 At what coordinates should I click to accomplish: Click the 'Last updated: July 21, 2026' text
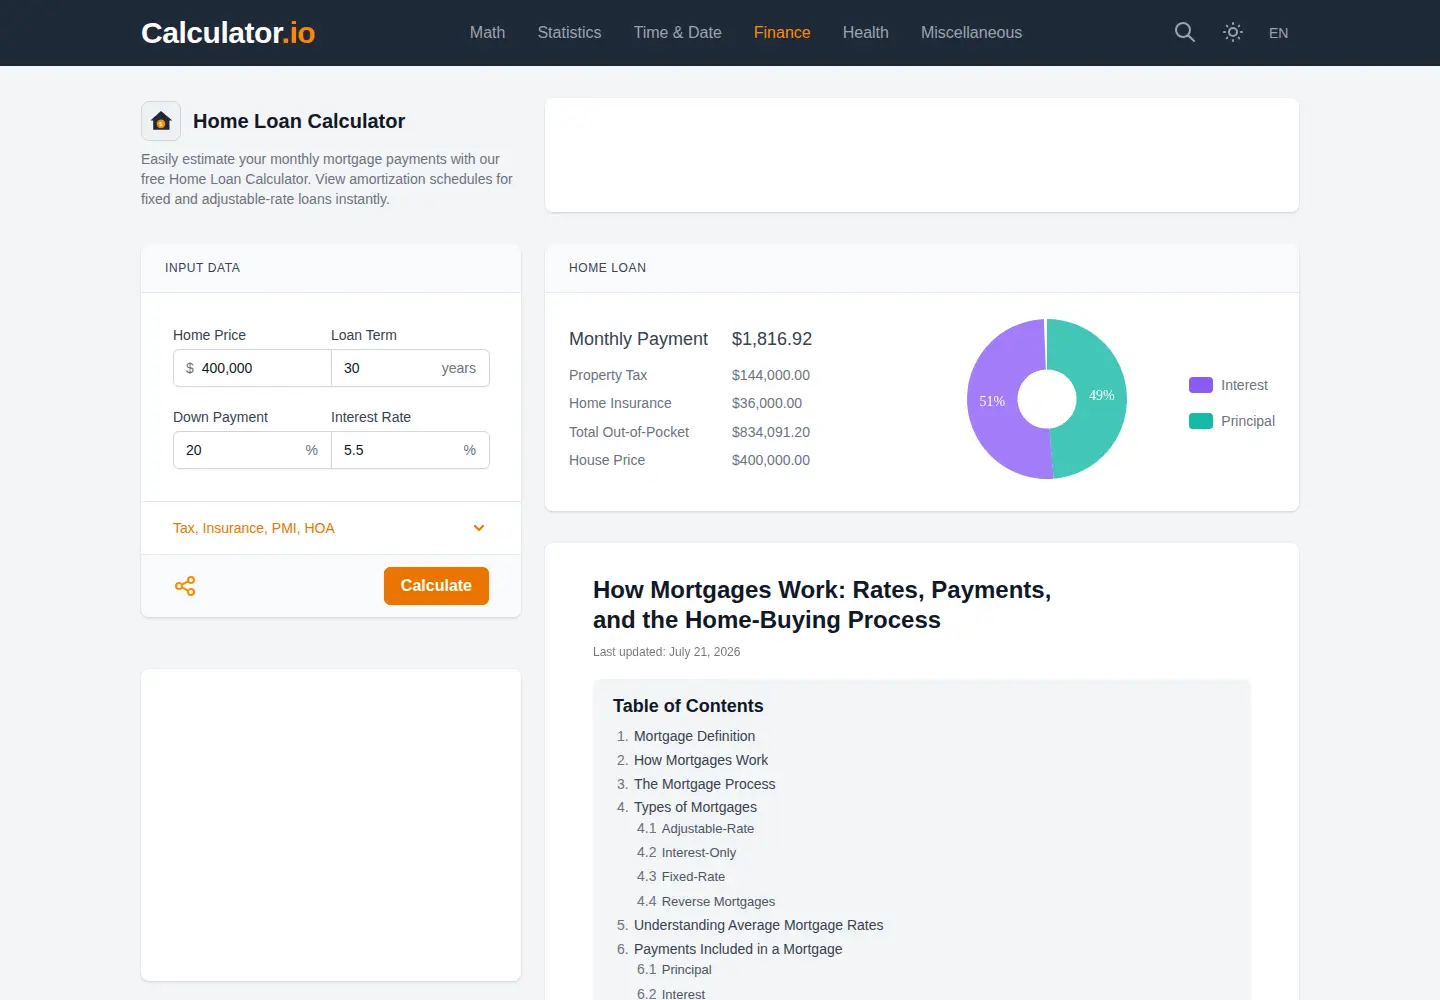pos(666,652)
